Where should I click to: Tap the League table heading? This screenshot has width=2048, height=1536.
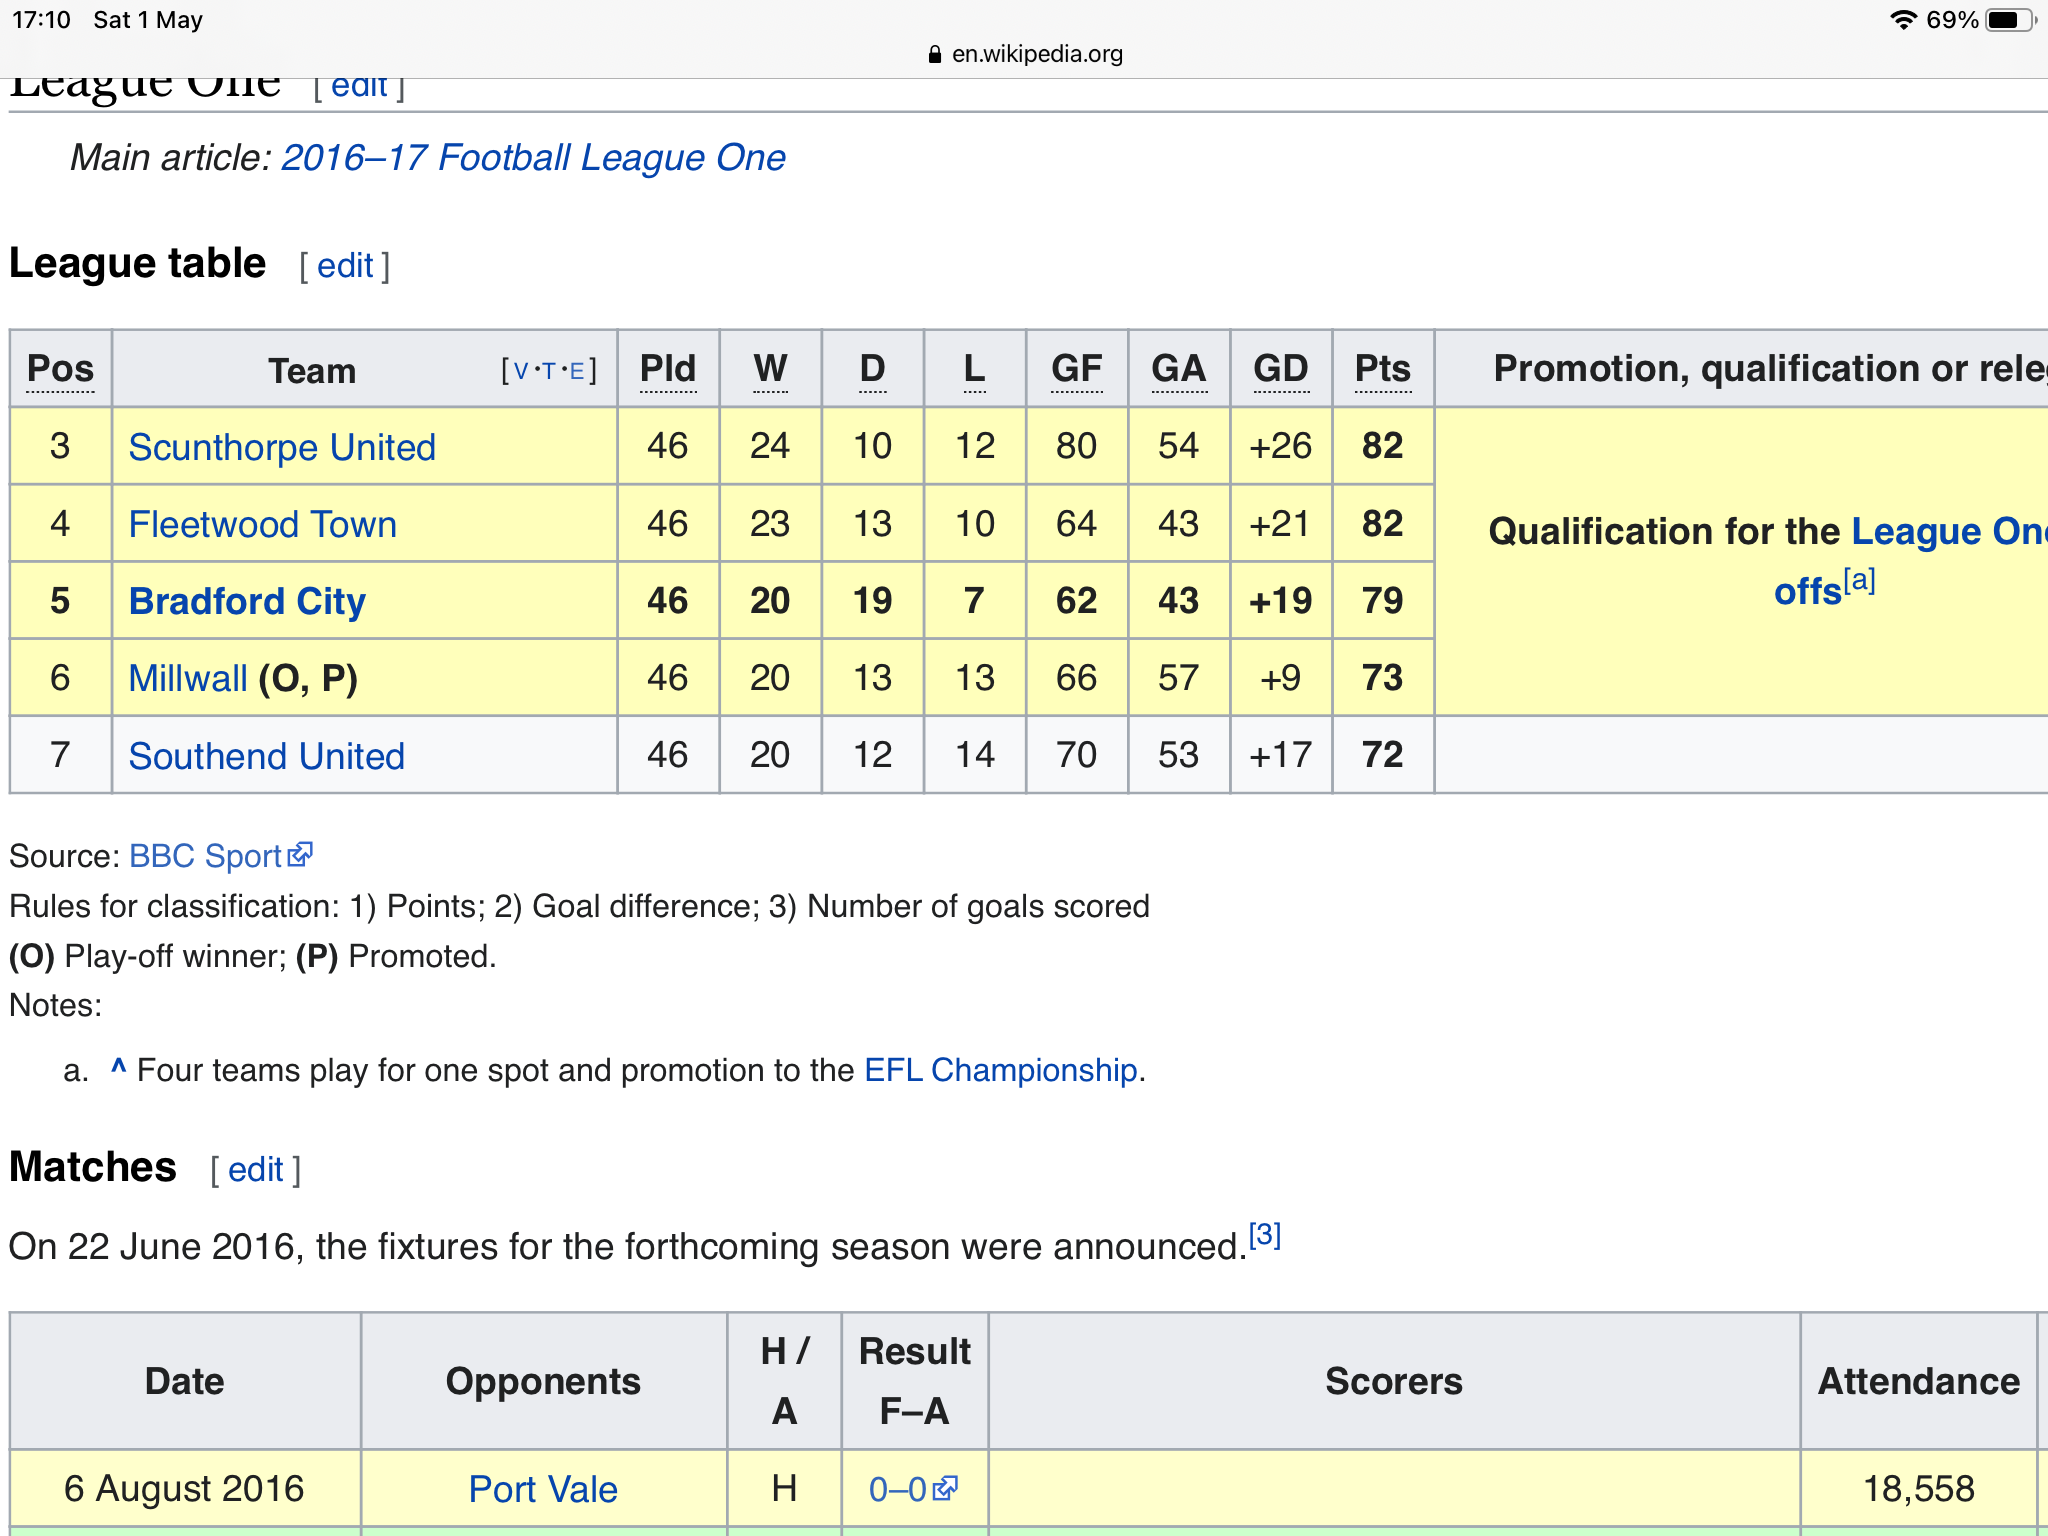point(138,264)
